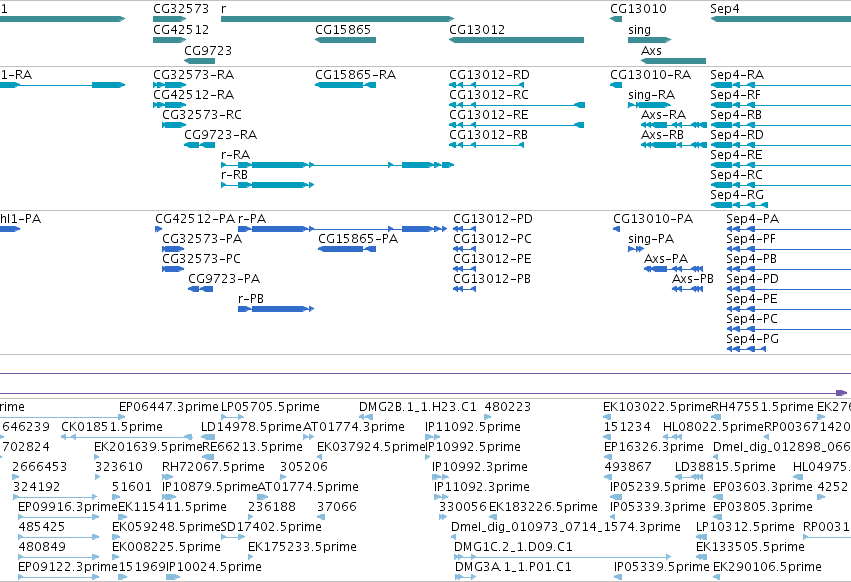Select transcript r-RB label
The height and width of the screenshot is (582, 851).
coord(234,175)
